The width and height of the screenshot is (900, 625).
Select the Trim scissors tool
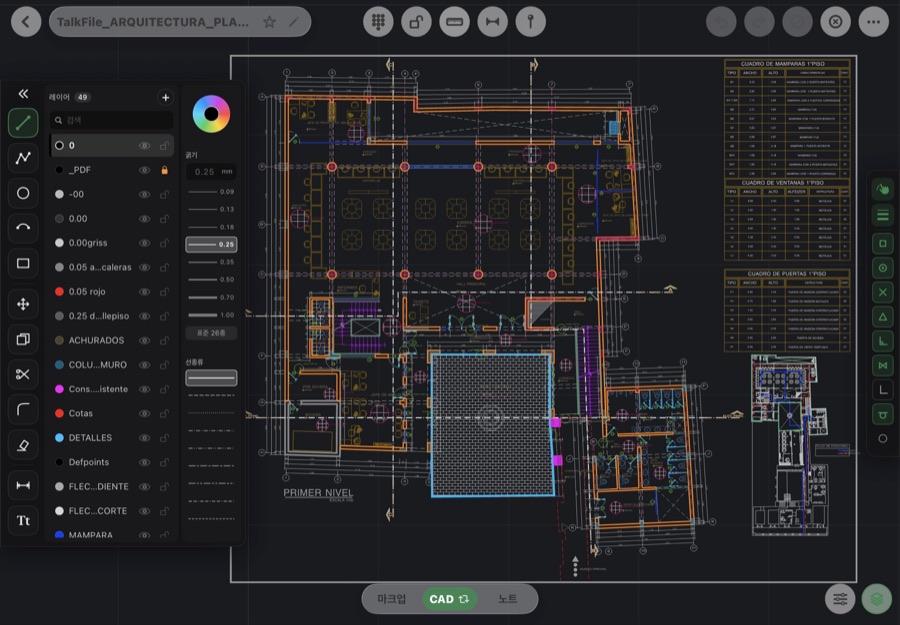pos(23,374)
